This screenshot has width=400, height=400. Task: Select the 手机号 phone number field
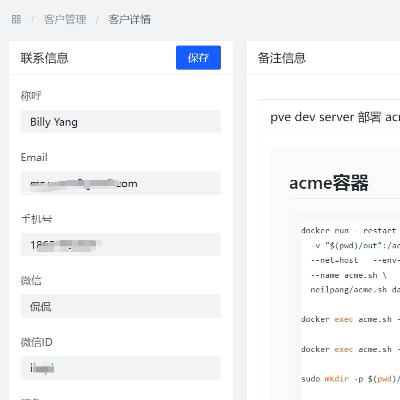tap(121, 245)
